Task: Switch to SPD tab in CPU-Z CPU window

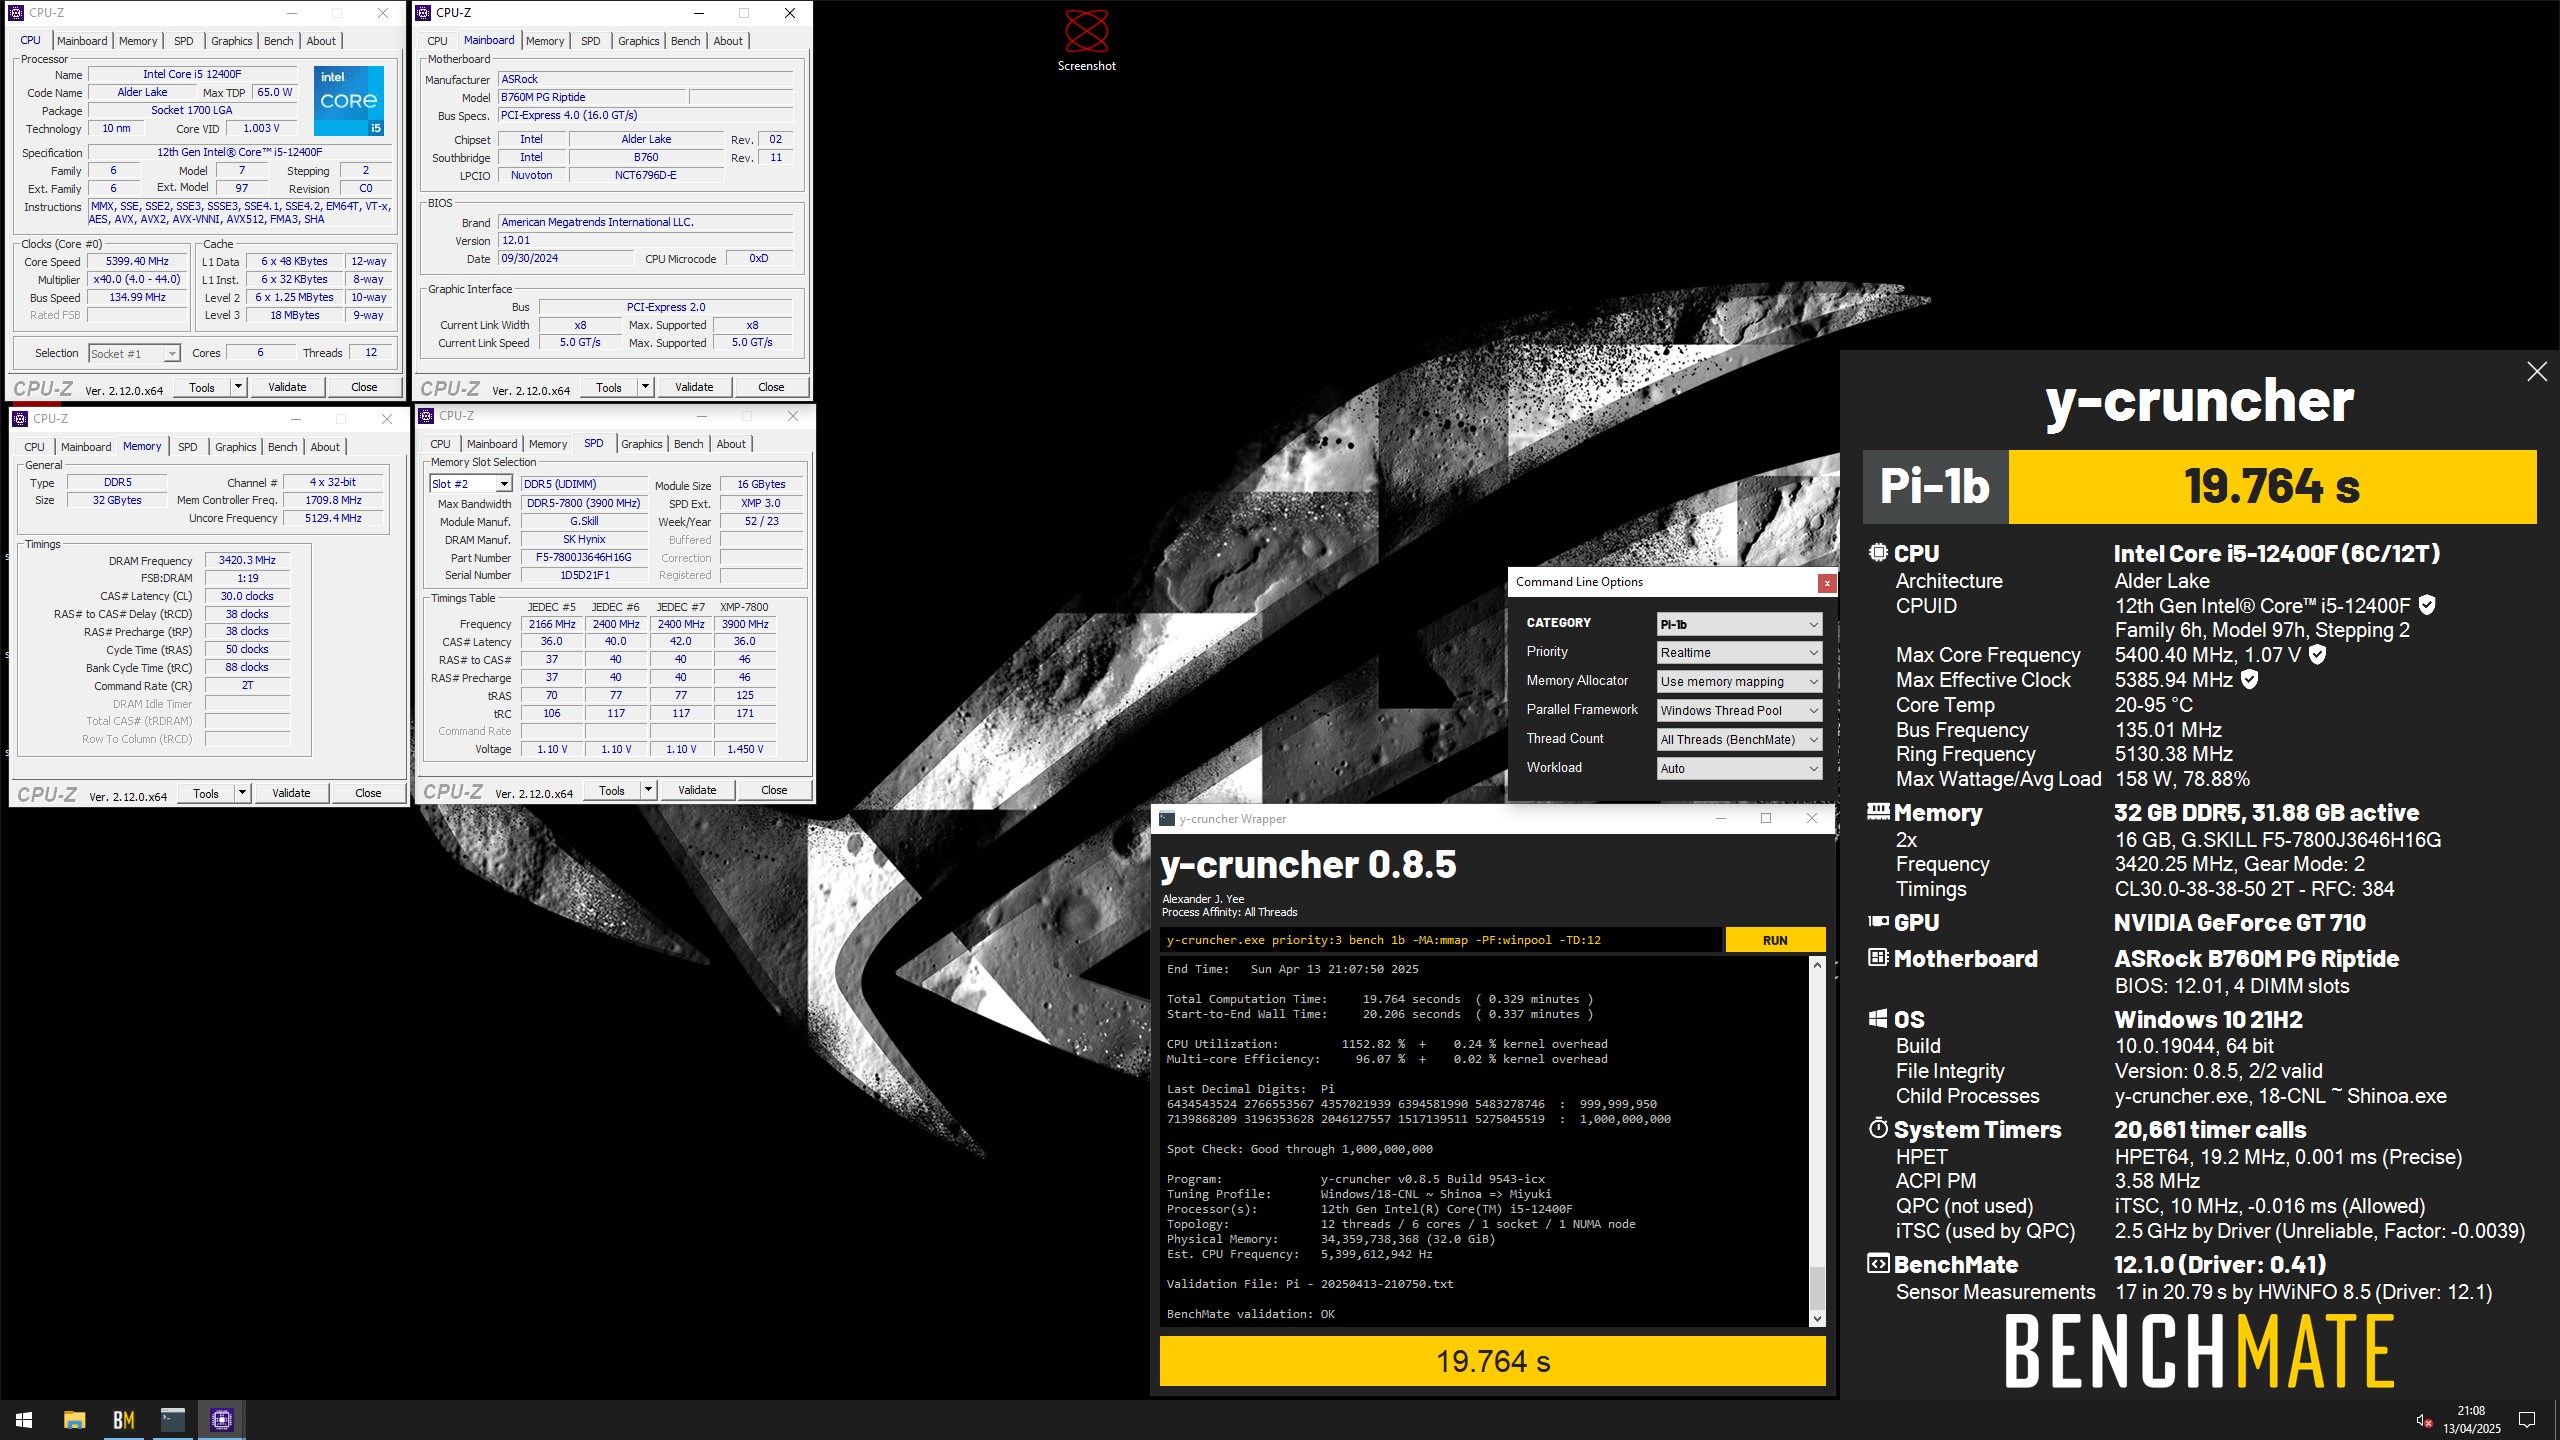Action: click(x=184, y=41)
